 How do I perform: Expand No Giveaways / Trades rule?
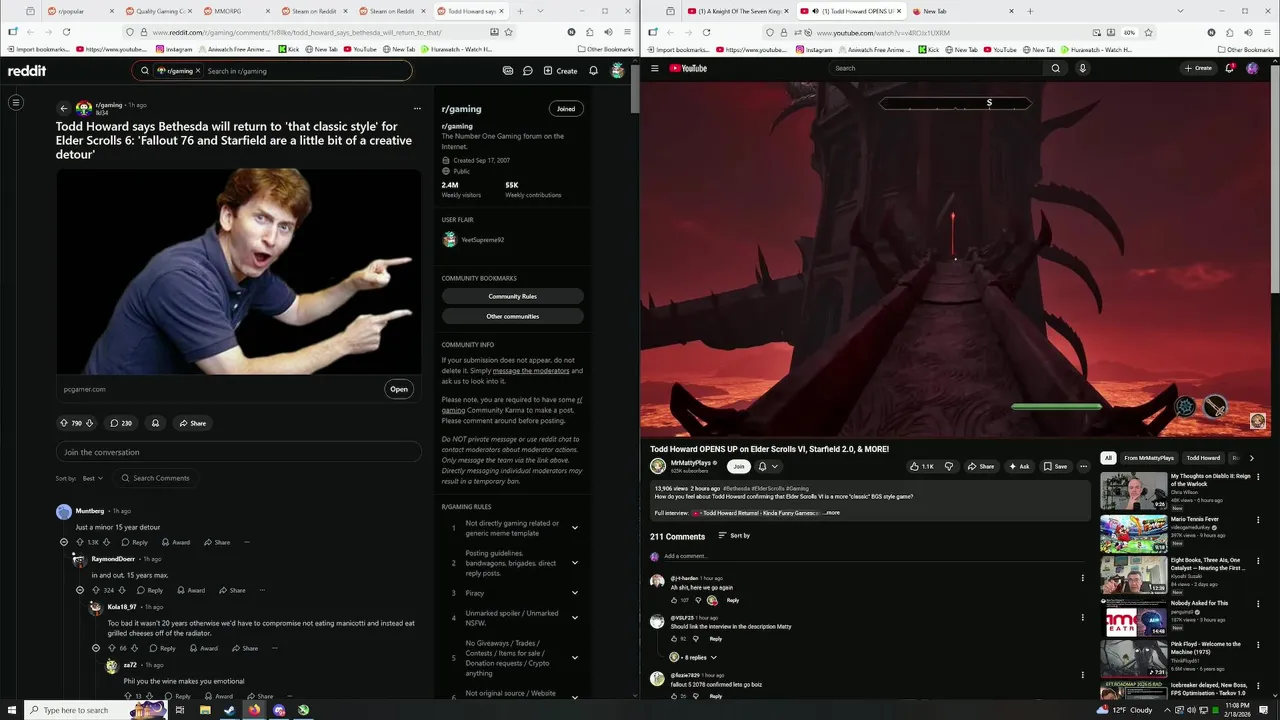coord(574,657)
